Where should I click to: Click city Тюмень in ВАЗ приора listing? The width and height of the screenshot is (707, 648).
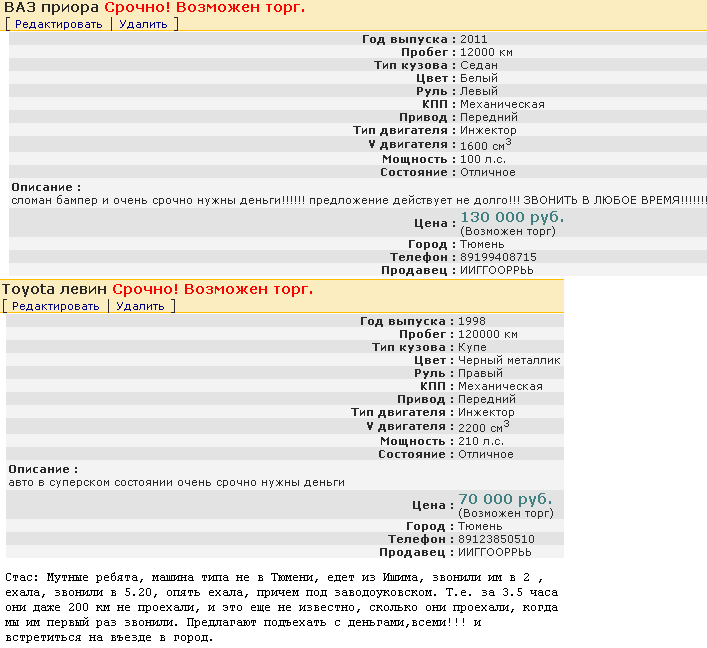point(482,244)
